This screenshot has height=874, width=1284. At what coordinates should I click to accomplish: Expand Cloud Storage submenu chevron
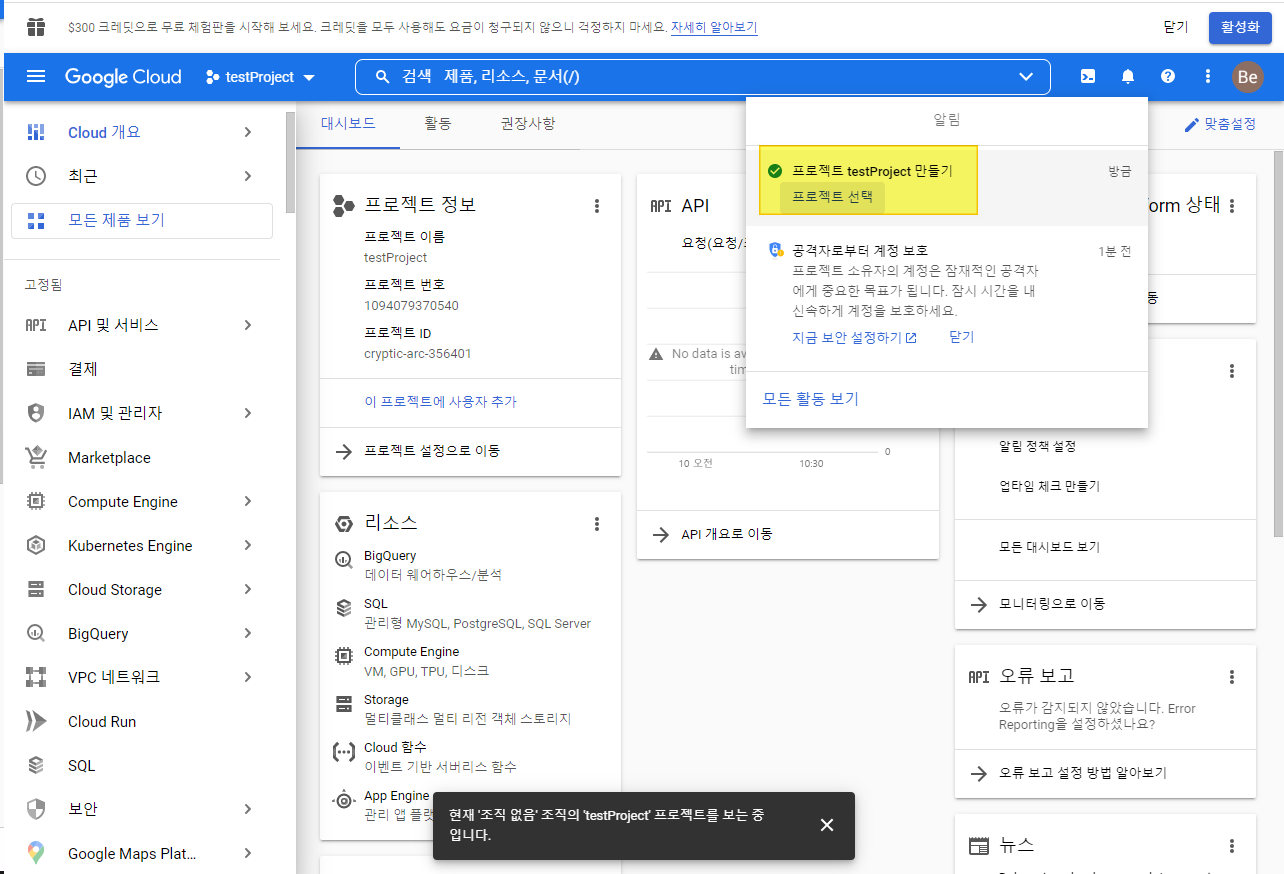248,589
